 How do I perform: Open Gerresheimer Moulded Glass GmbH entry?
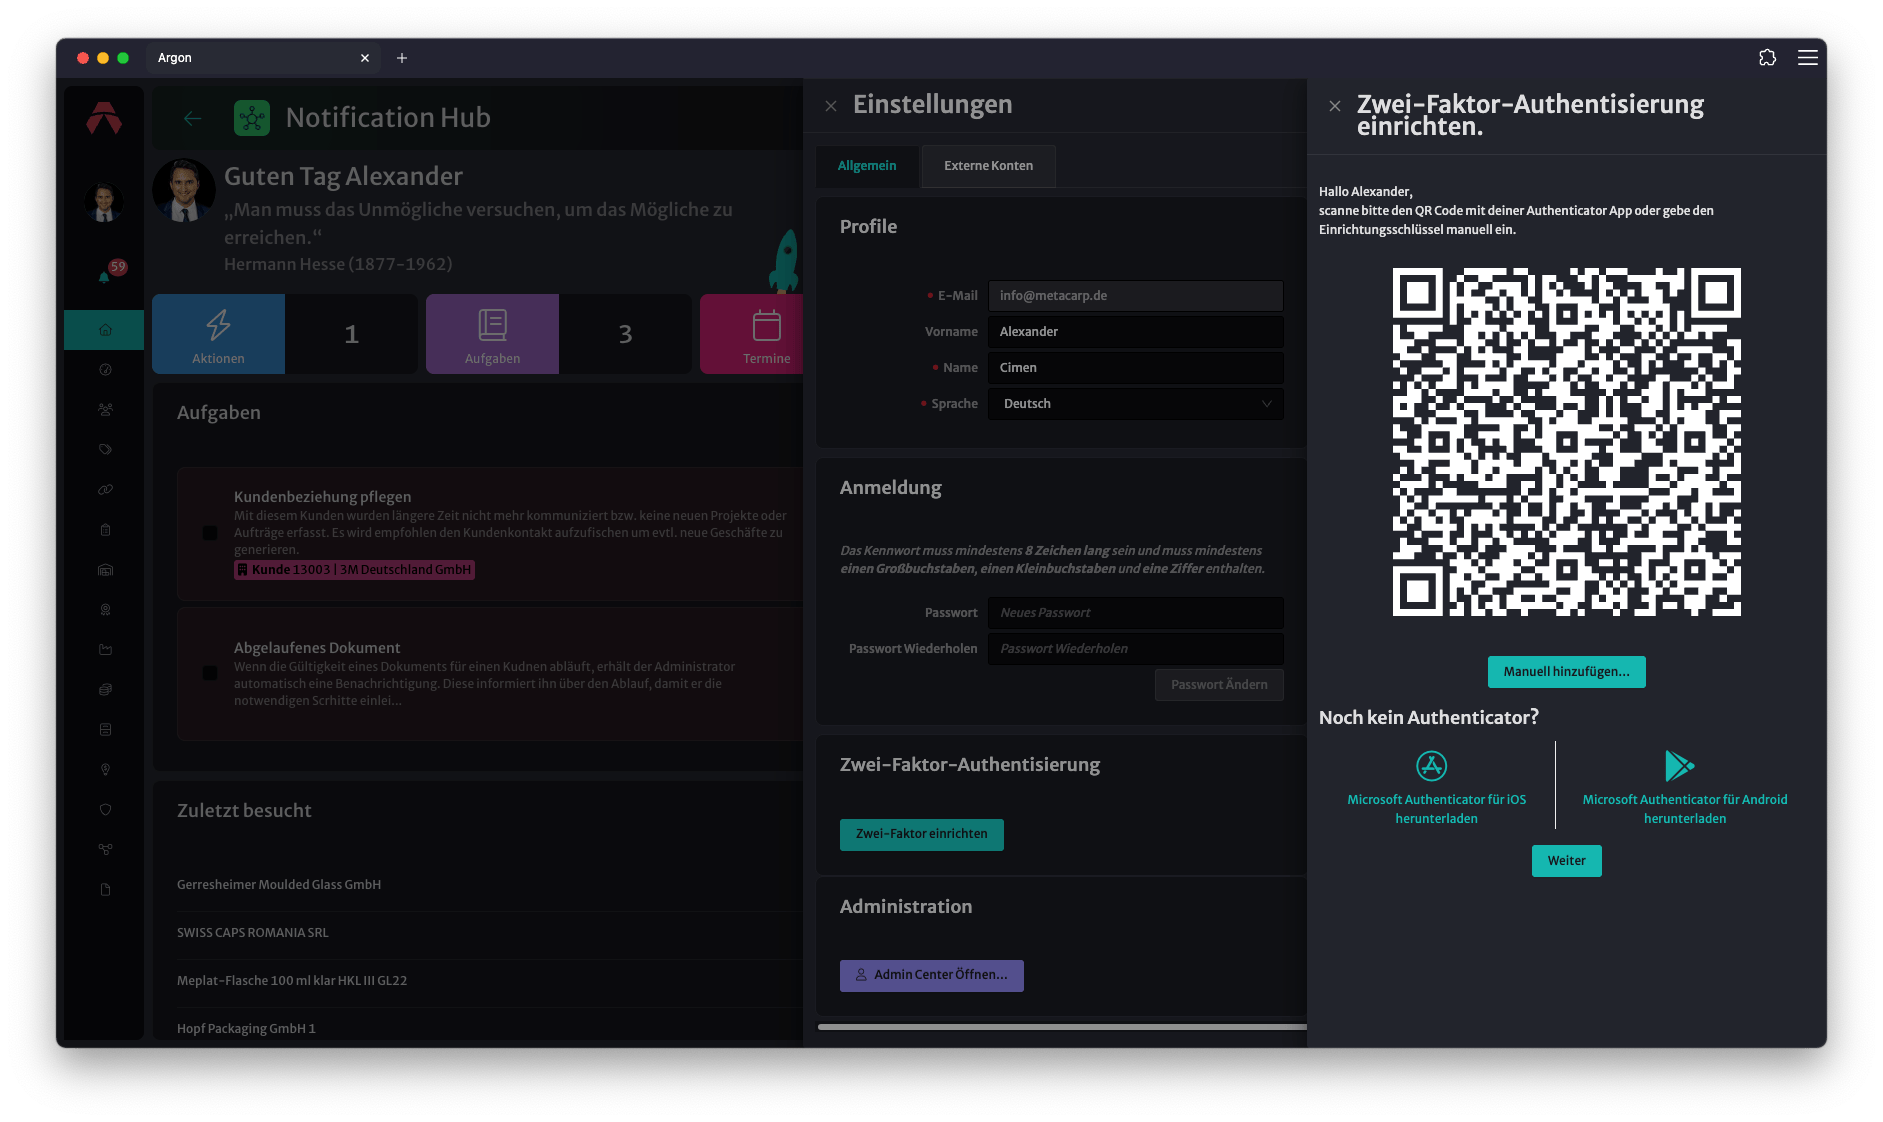click(279, 885)
